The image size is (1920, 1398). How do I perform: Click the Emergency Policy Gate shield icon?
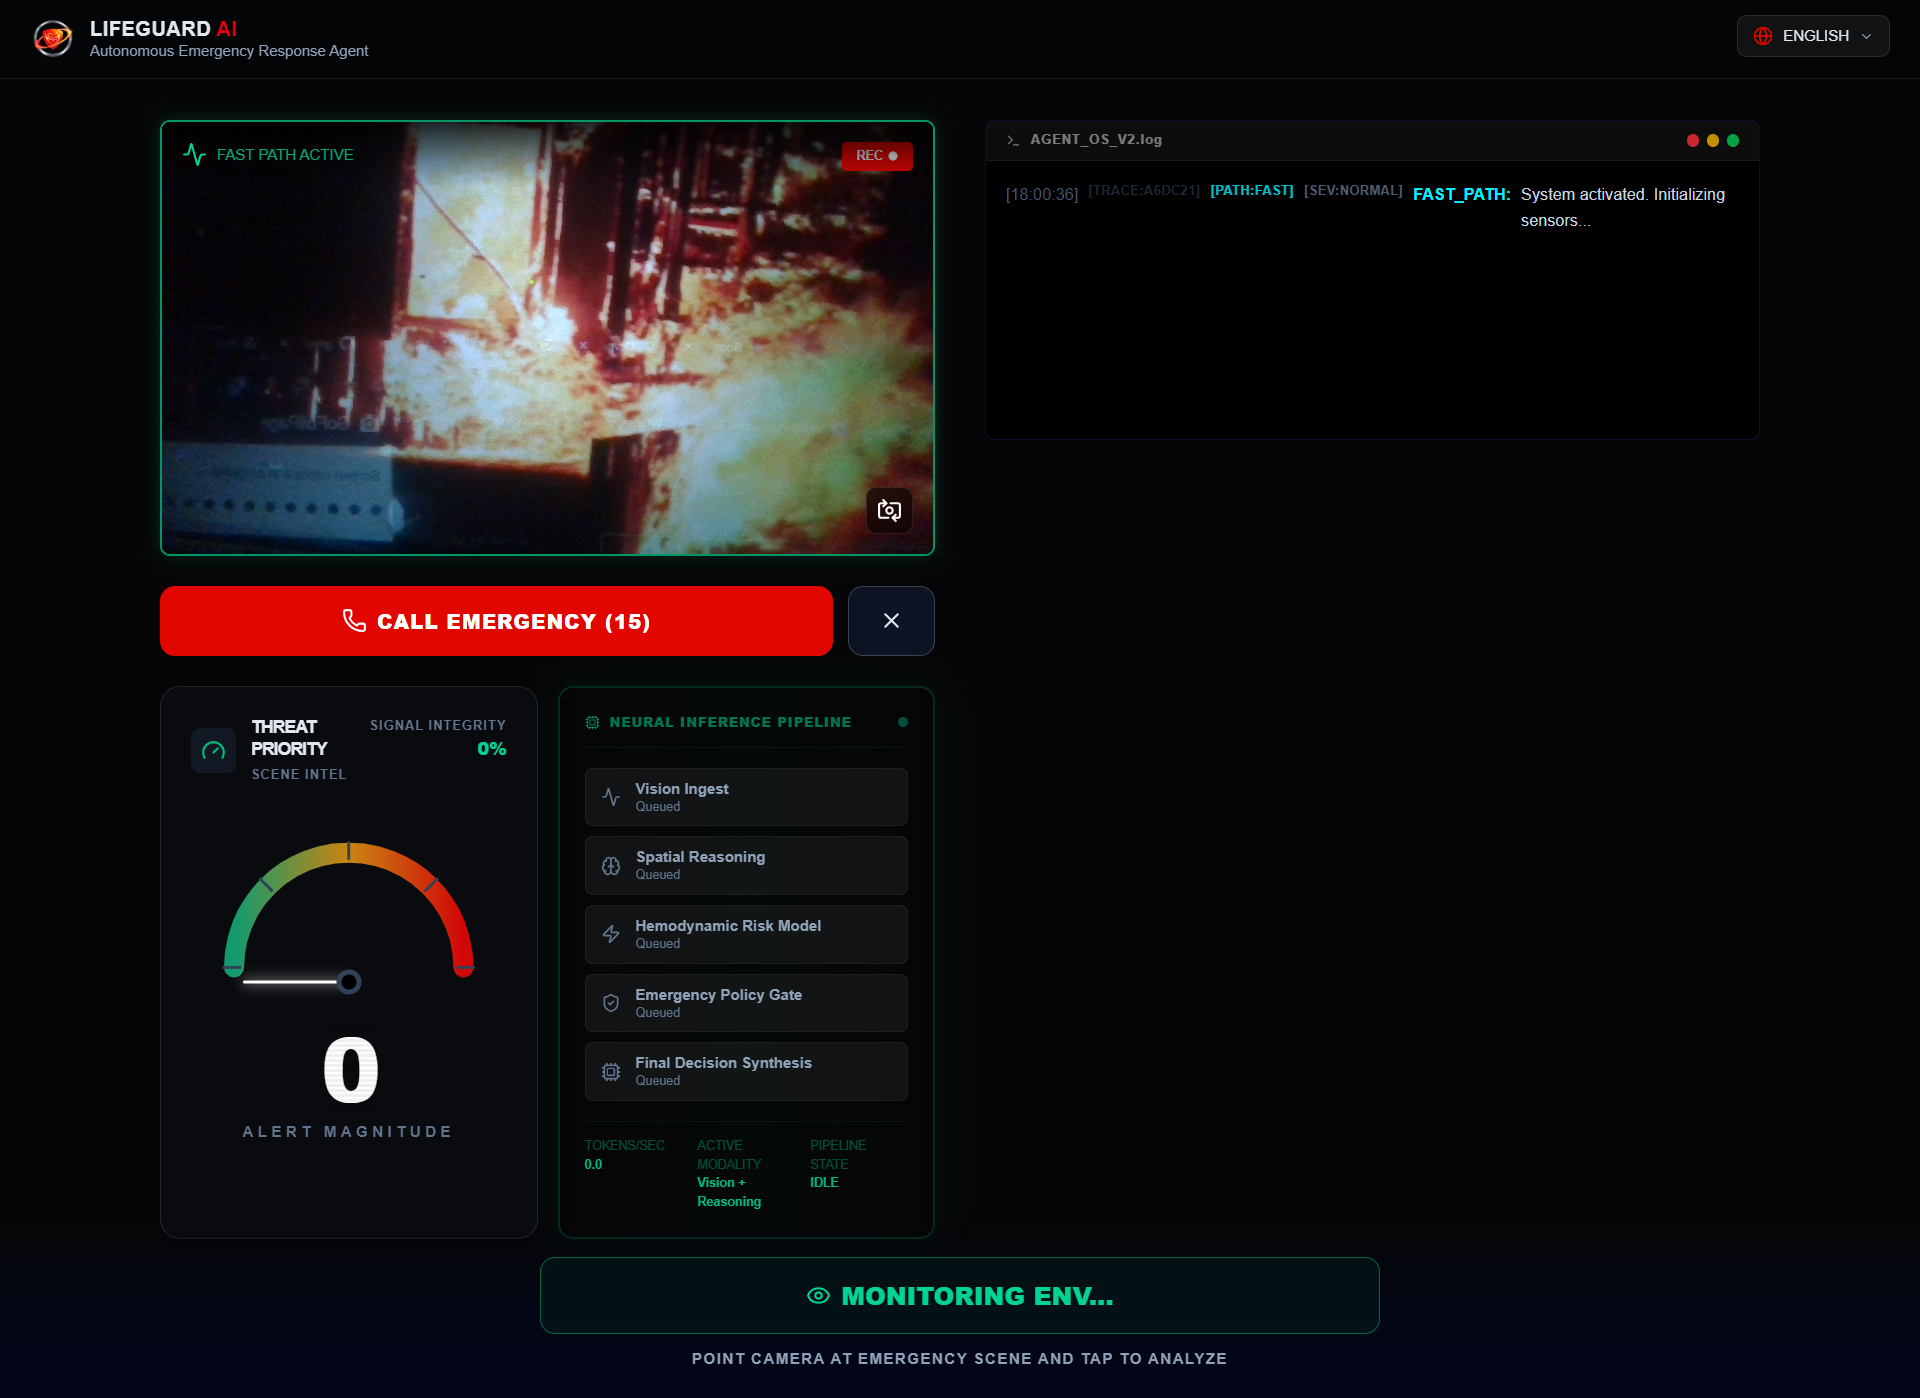coord(611,1003)
